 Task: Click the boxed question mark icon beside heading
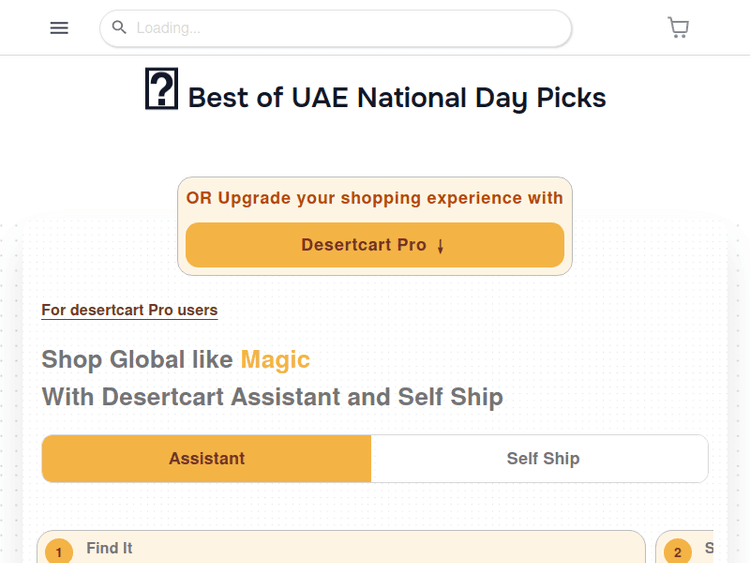coord(161,90)
